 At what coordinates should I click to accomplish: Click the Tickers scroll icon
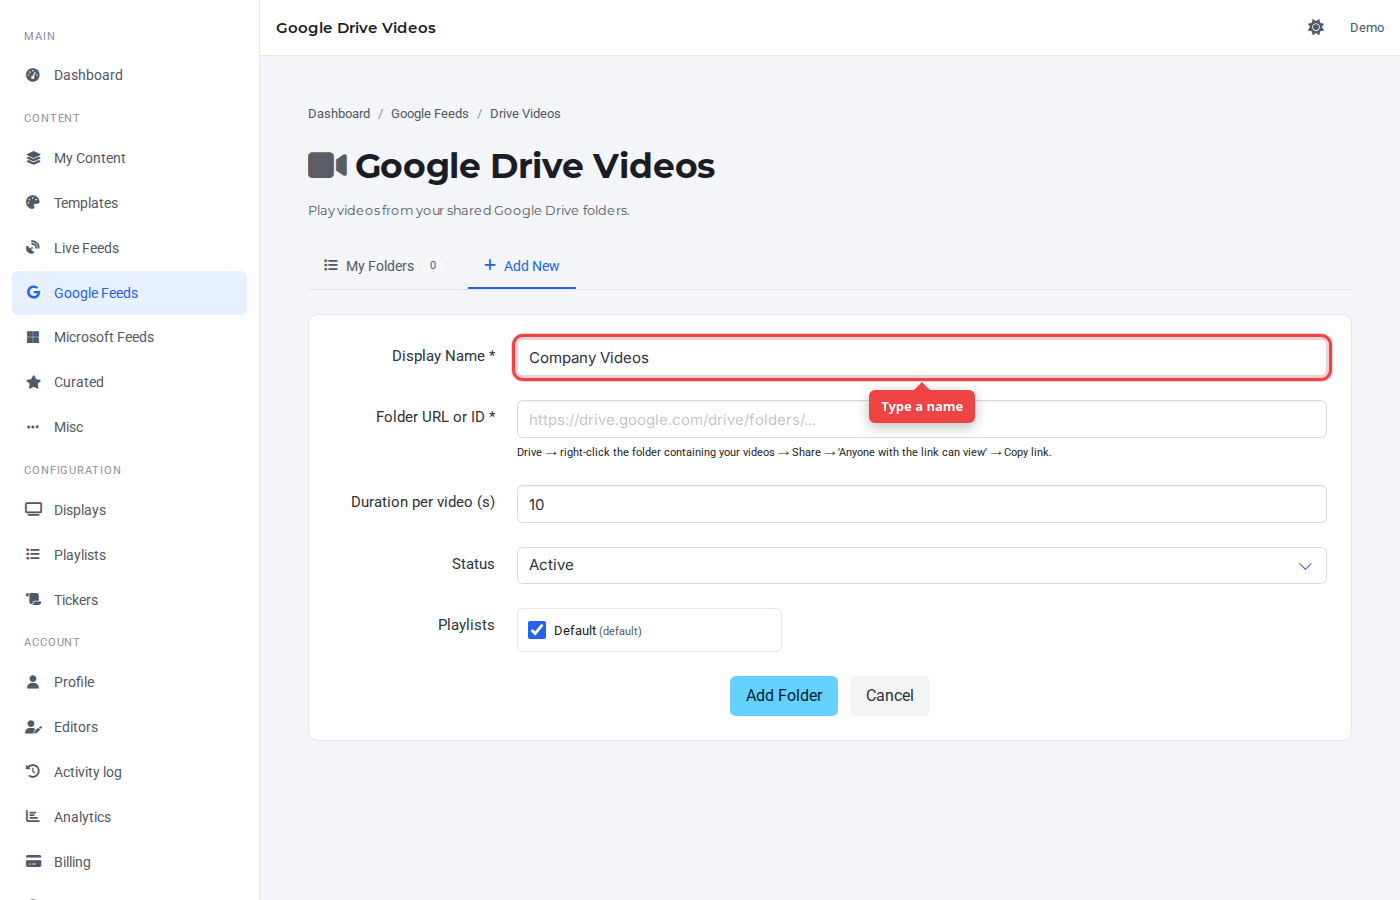33,600
